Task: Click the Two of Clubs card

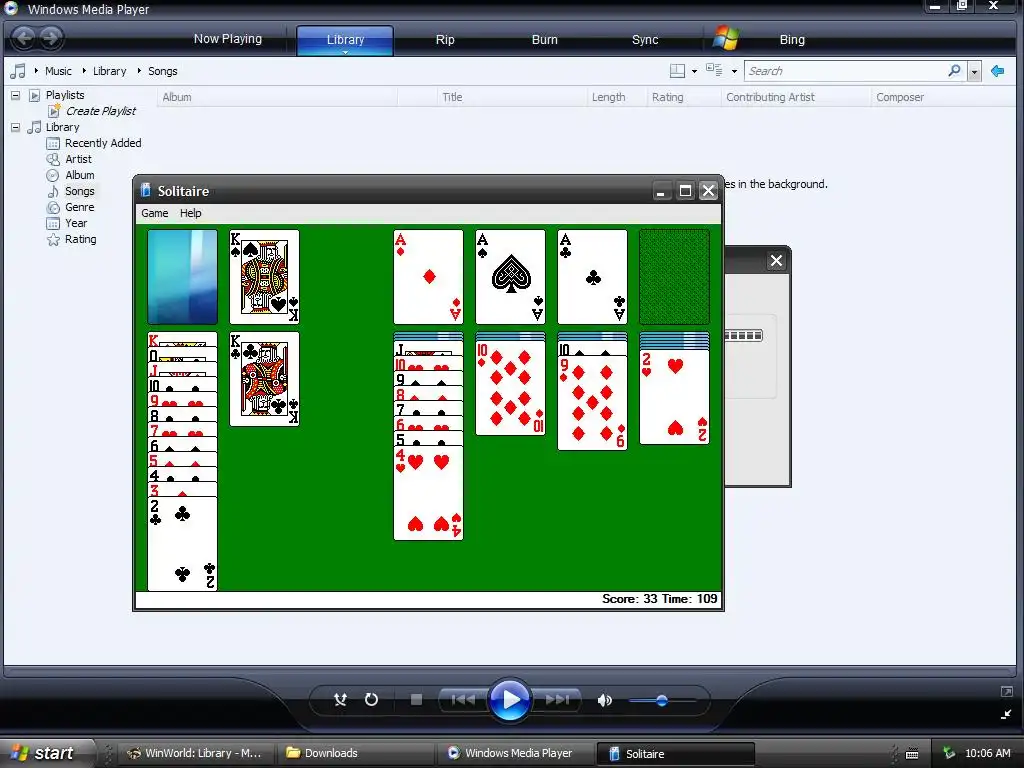Action: 182,544
